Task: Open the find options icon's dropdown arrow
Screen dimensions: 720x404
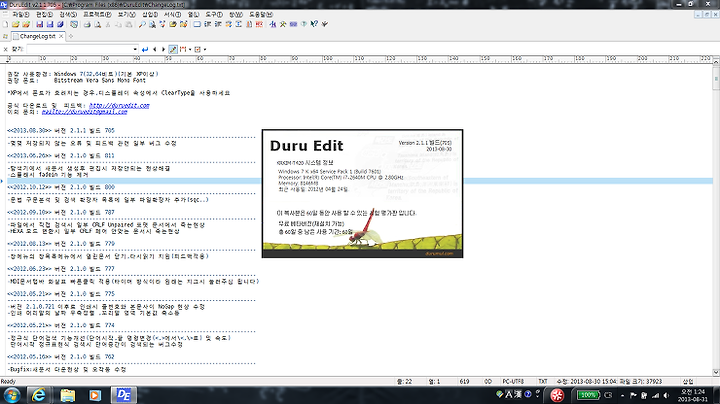Action: pyautogui.click(x=205, y=49)
